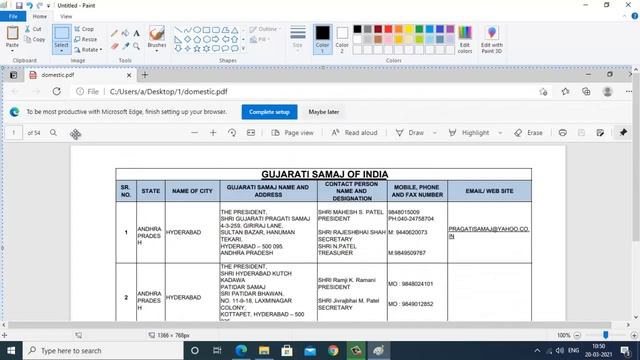Click the Page view button
This screenshot has height=360, width=640.
click(x=292, y=133)
